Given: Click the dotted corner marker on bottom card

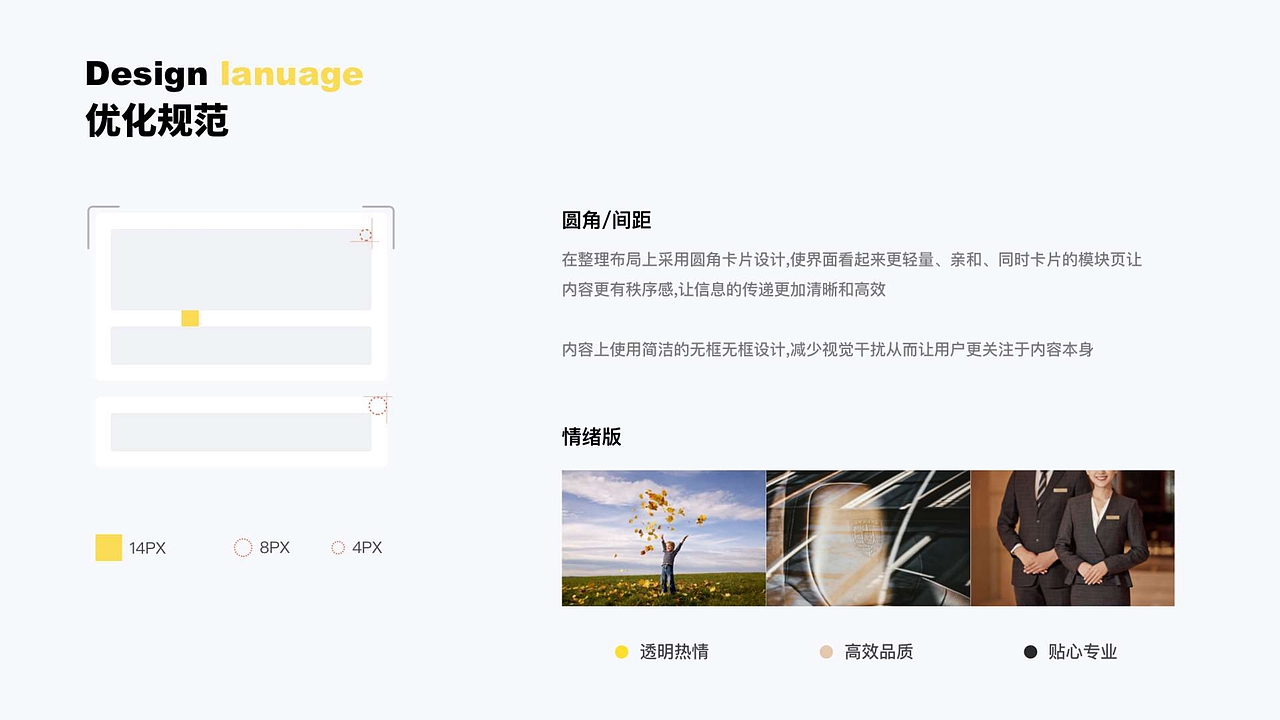Looking at the screenshot, I should pyautogui.click(x=377, y=406).
